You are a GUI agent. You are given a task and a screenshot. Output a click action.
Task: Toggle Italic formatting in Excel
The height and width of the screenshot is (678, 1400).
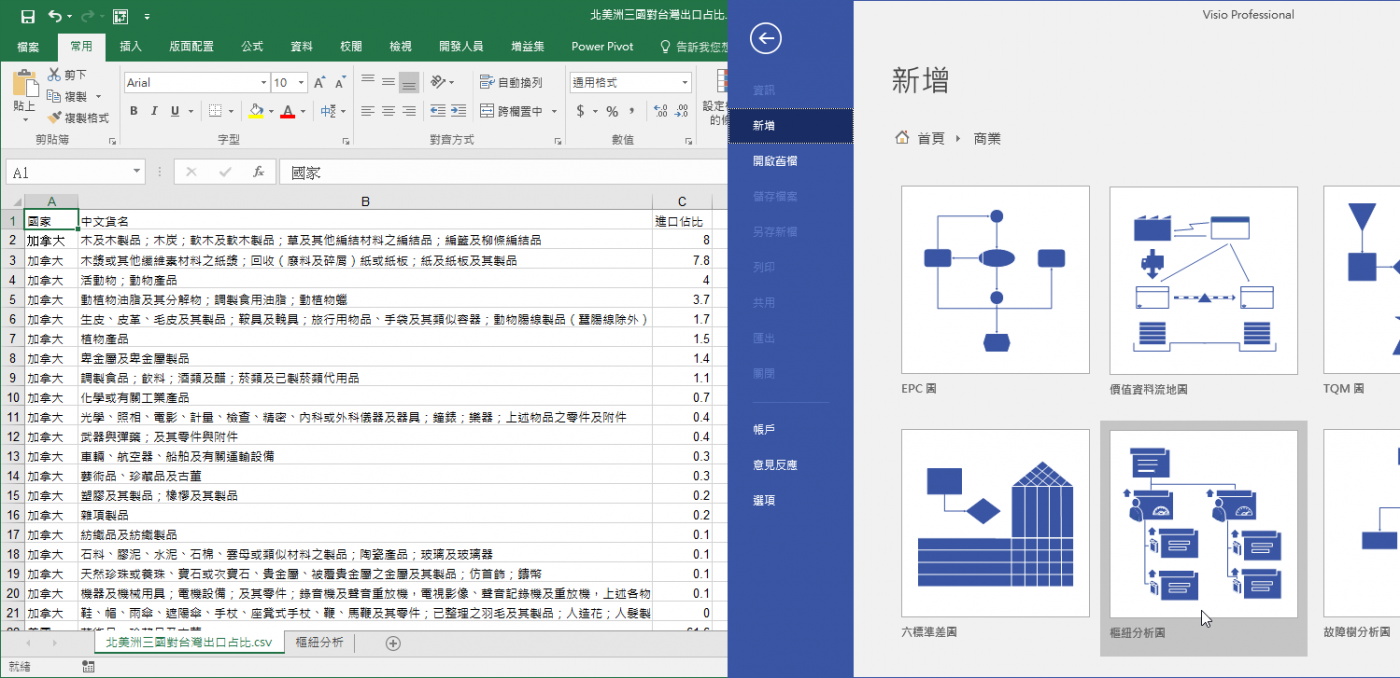(x=154, y=111)
